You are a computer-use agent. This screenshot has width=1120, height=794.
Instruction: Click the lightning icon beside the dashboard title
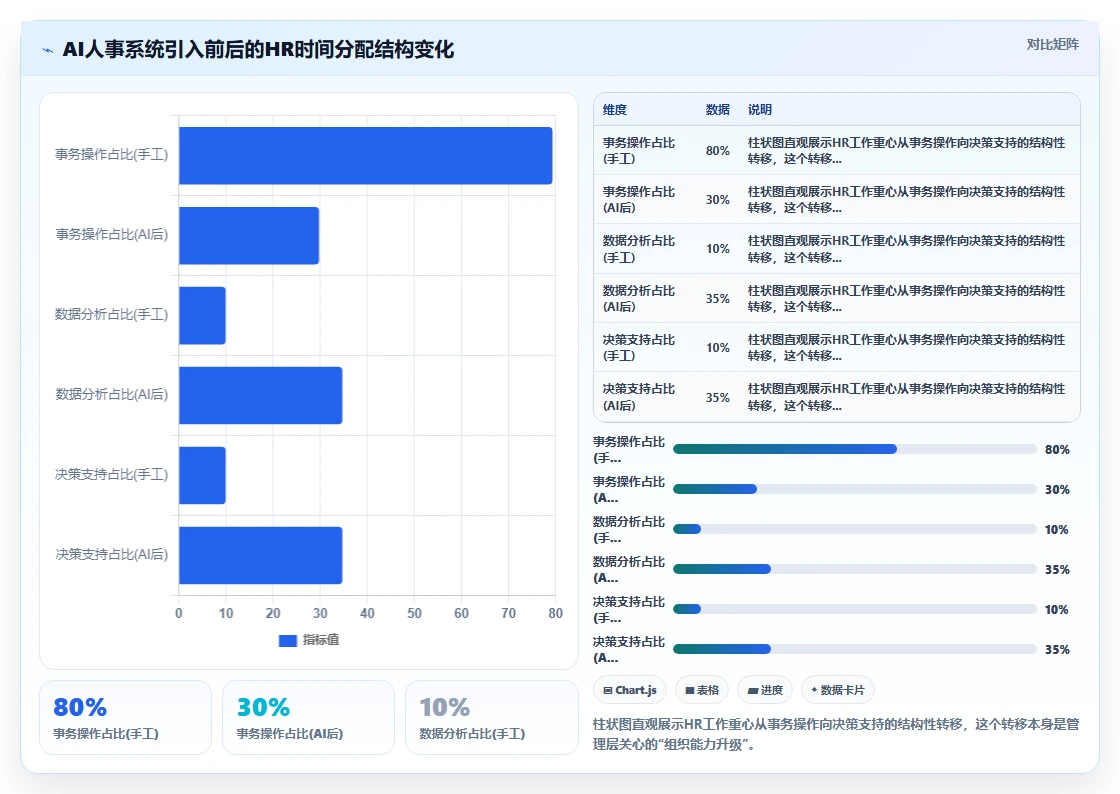(48, 50)
